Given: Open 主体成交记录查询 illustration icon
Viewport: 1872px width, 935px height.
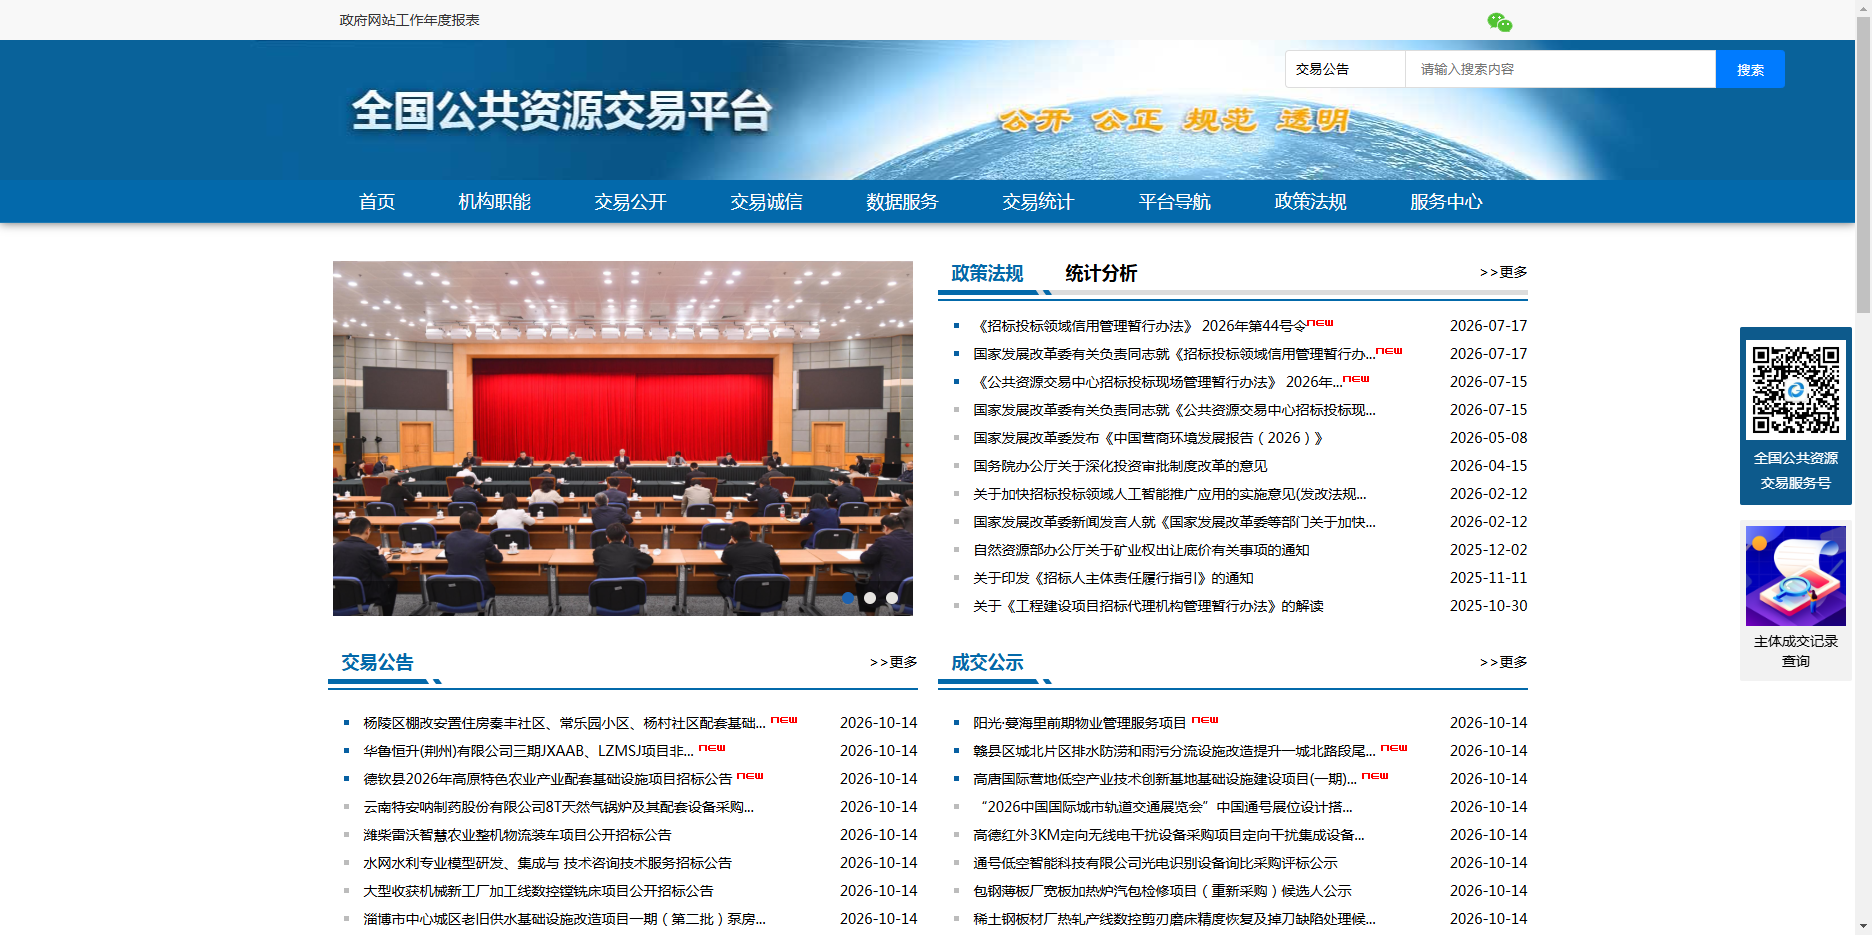Looking at the screenshot, I should point(1795,576).
